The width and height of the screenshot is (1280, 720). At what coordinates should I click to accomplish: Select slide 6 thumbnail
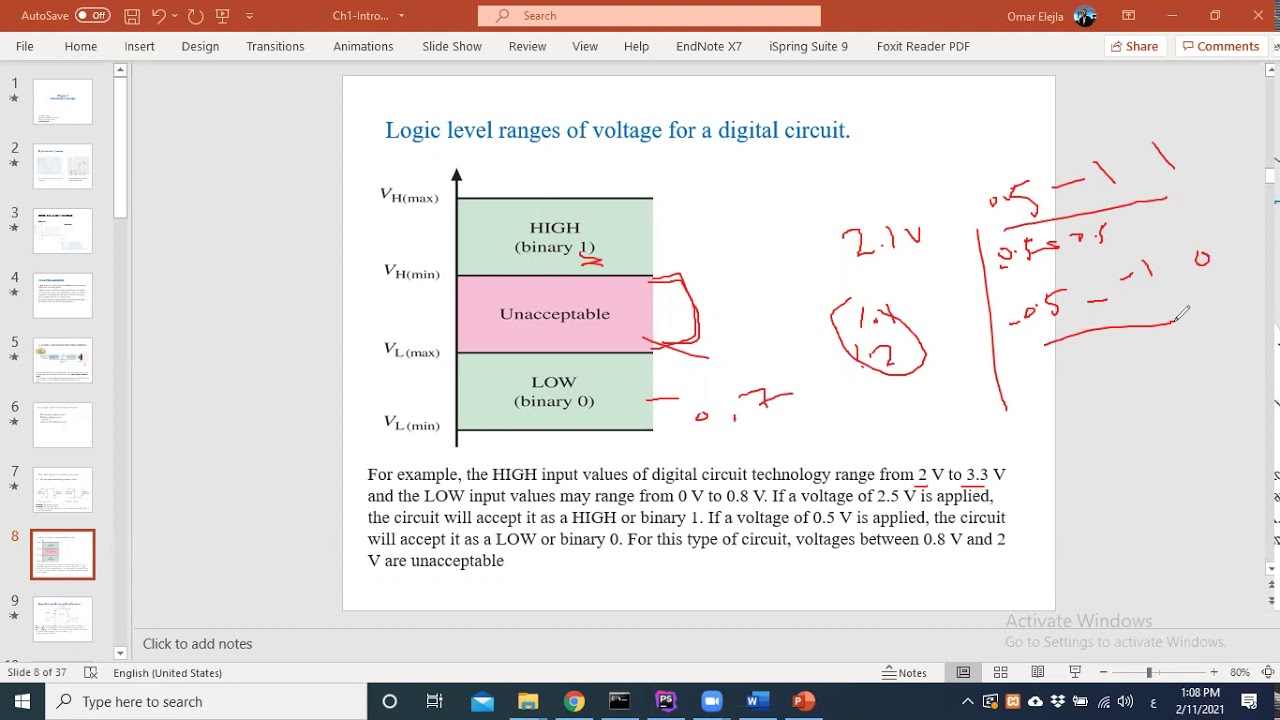pyautogui.click(x=63, y=425)
